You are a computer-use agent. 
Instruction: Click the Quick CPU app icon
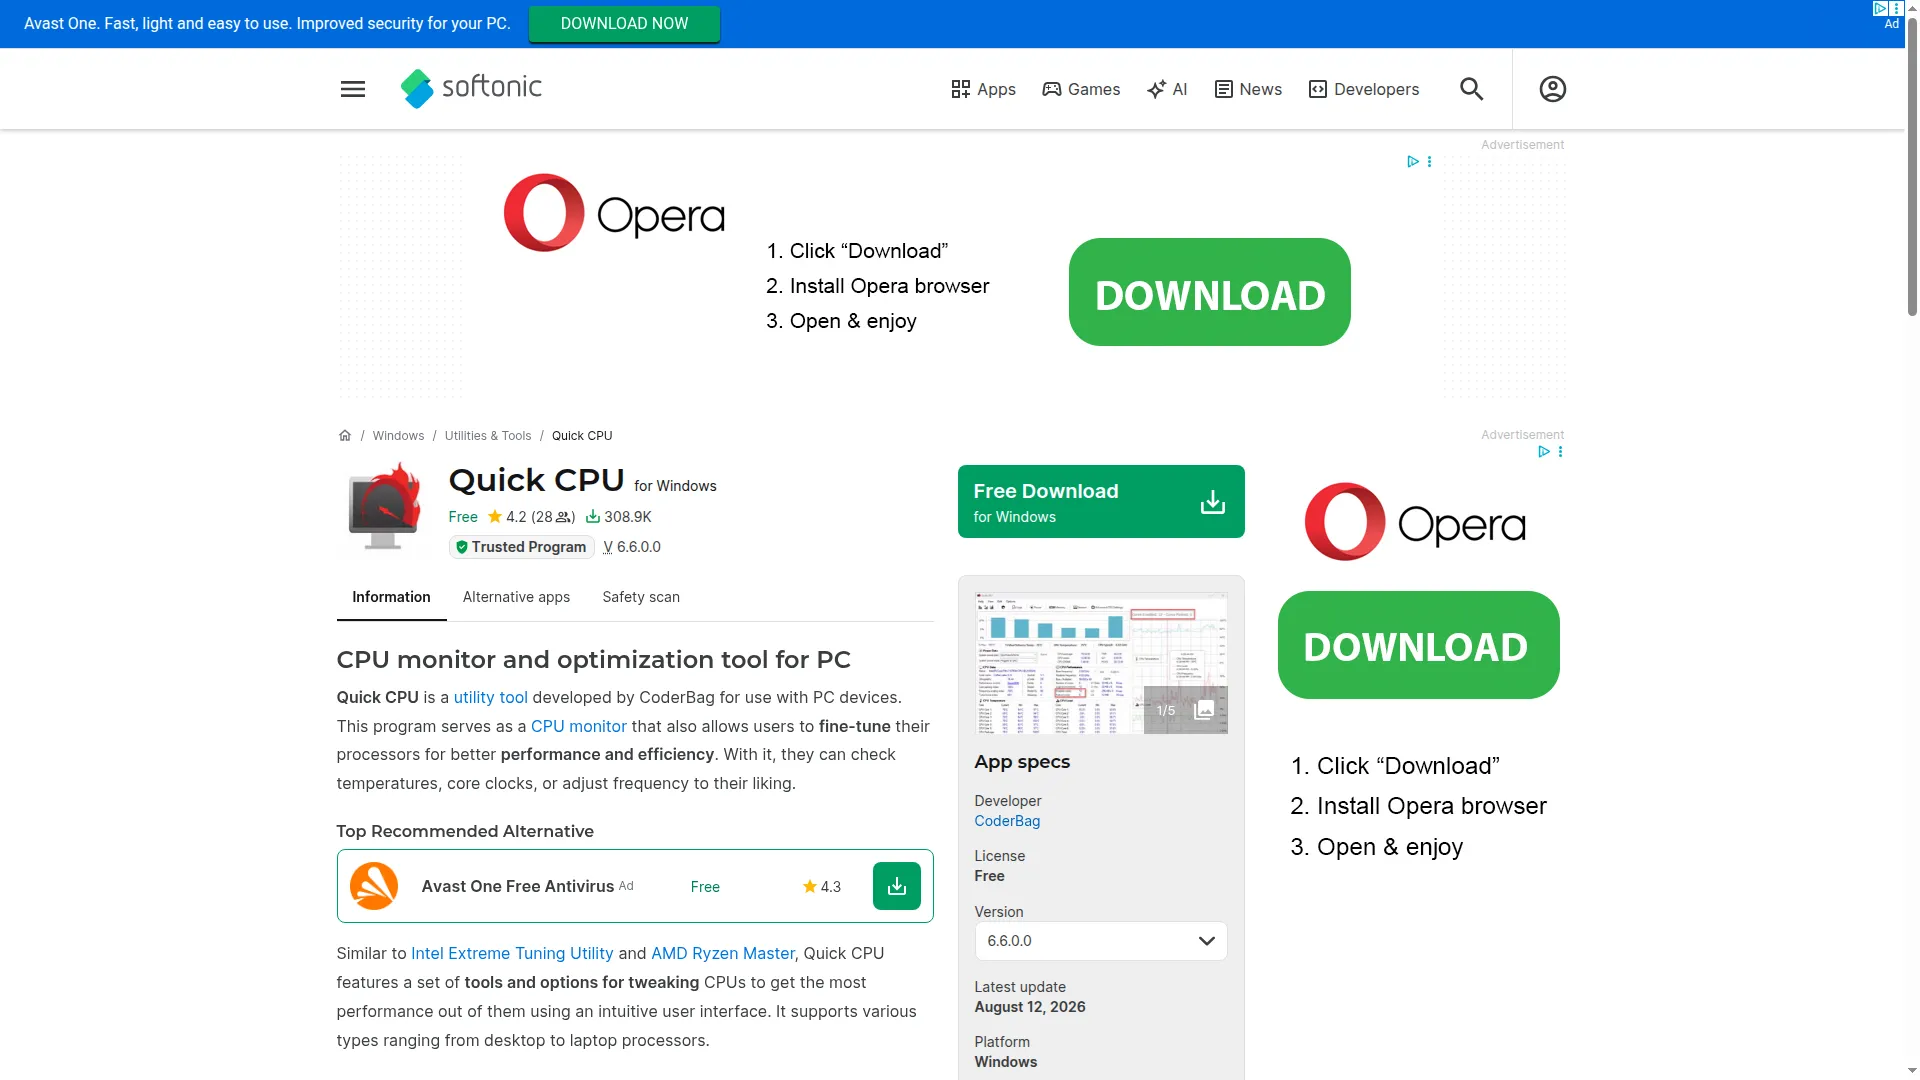pos(385,507)
